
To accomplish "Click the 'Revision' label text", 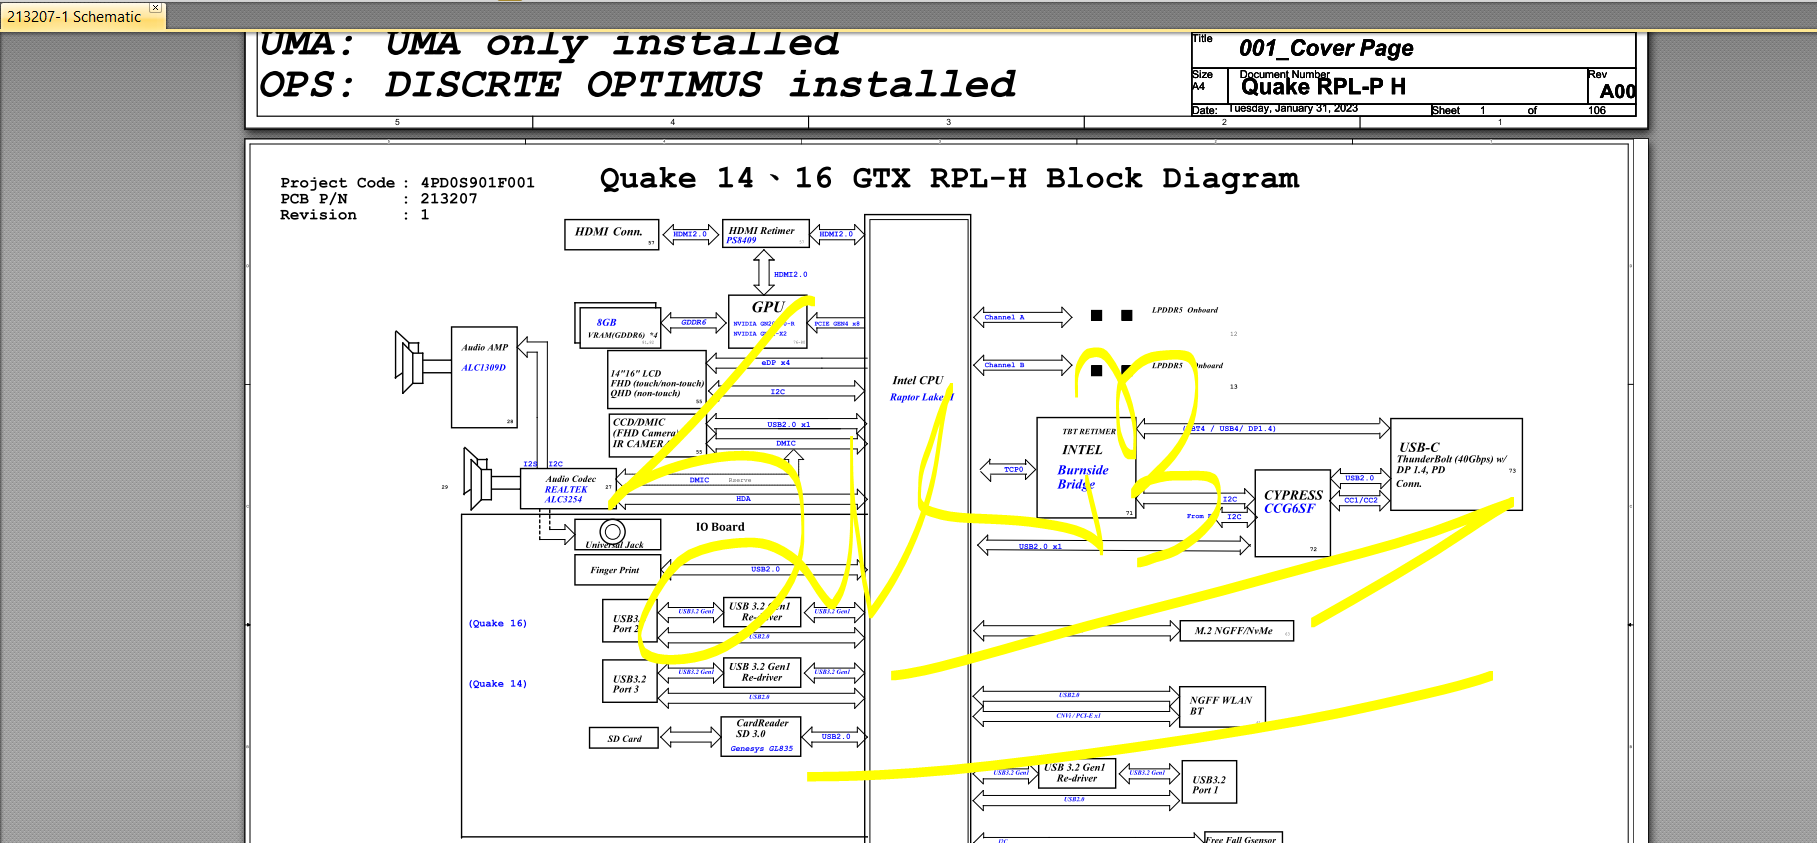I will 318,215.
